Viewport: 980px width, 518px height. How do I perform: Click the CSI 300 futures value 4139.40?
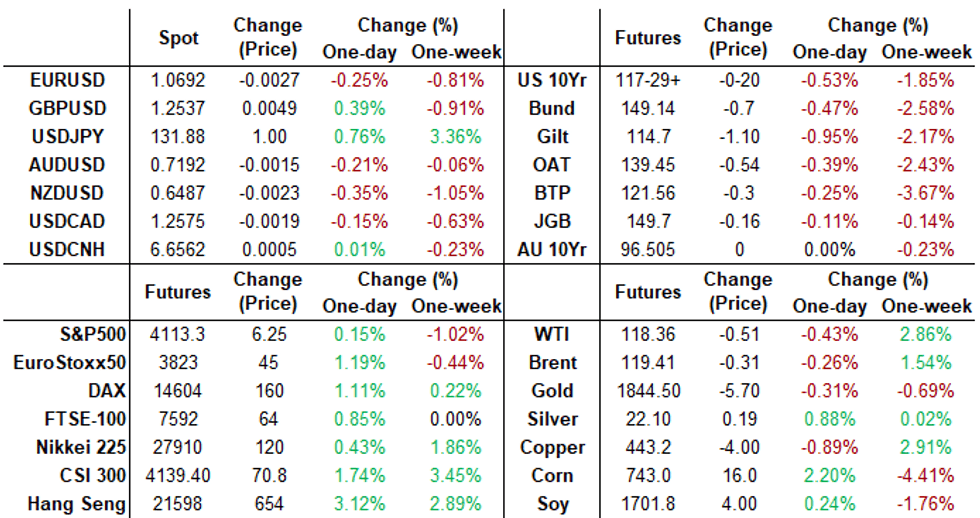(x=179, y=476)
